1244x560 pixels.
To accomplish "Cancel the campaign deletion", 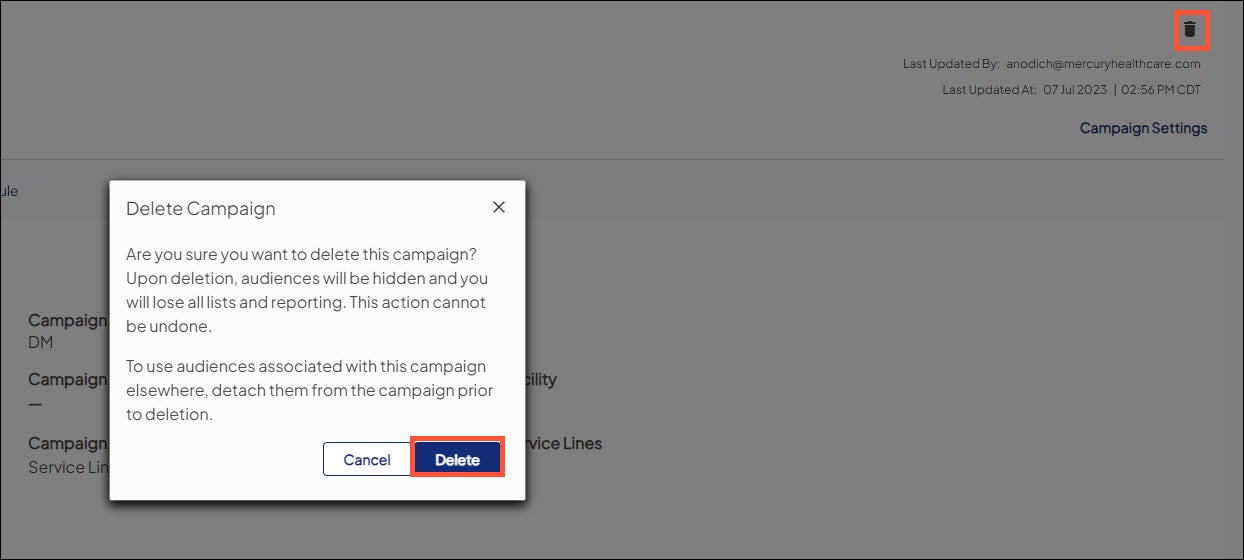I will [367, 459].
